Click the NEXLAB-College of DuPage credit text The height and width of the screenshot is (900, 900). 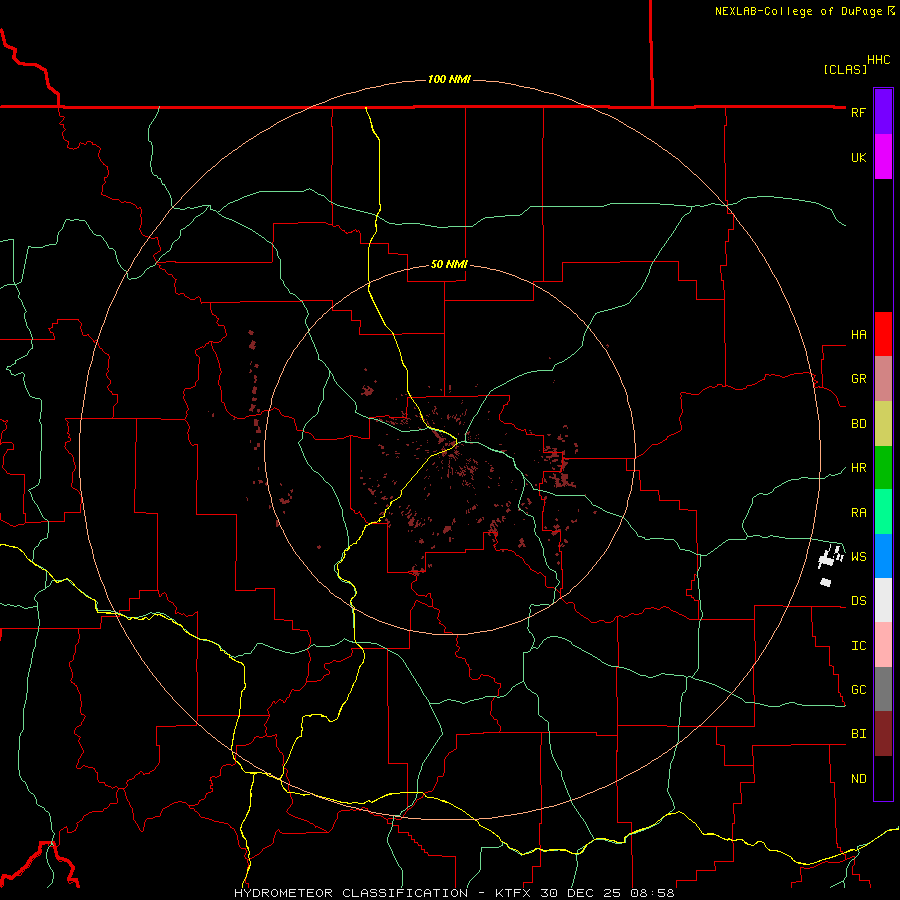[798, 11]
